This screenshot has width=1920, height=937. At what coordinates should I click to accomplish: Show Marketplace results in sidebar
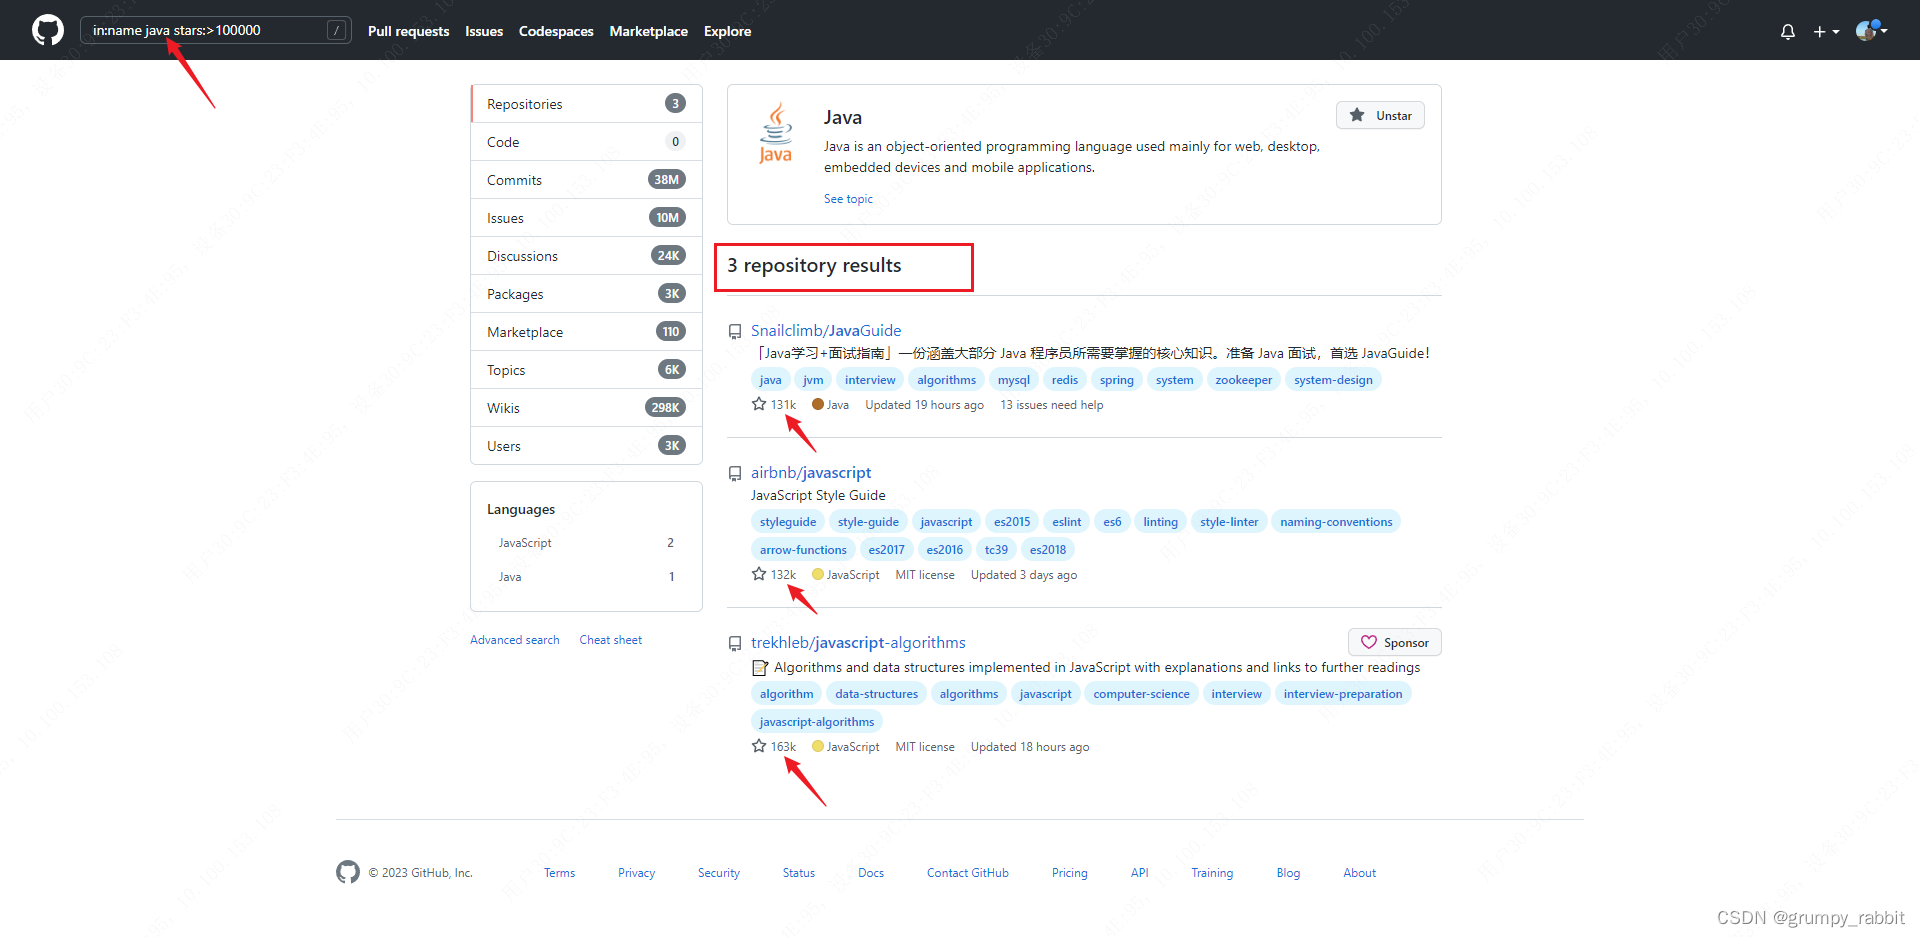586,332
